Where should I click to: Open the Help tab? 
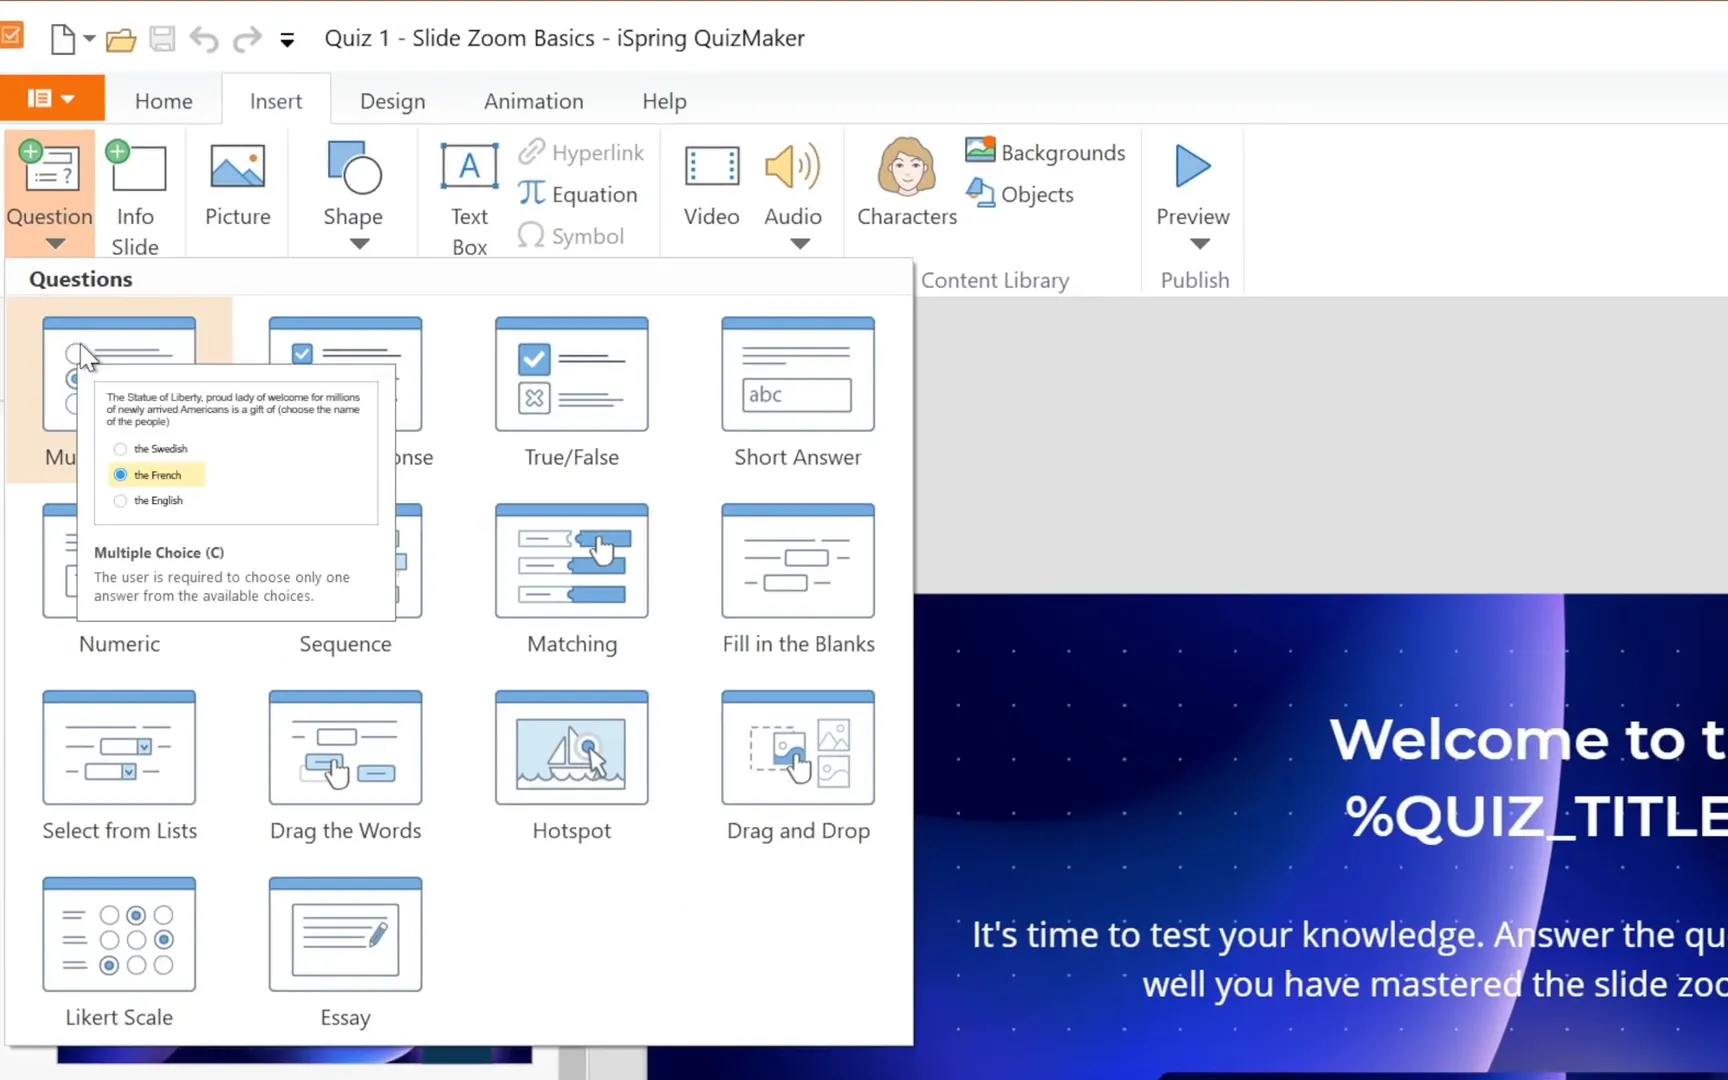(x=664, y=101)
